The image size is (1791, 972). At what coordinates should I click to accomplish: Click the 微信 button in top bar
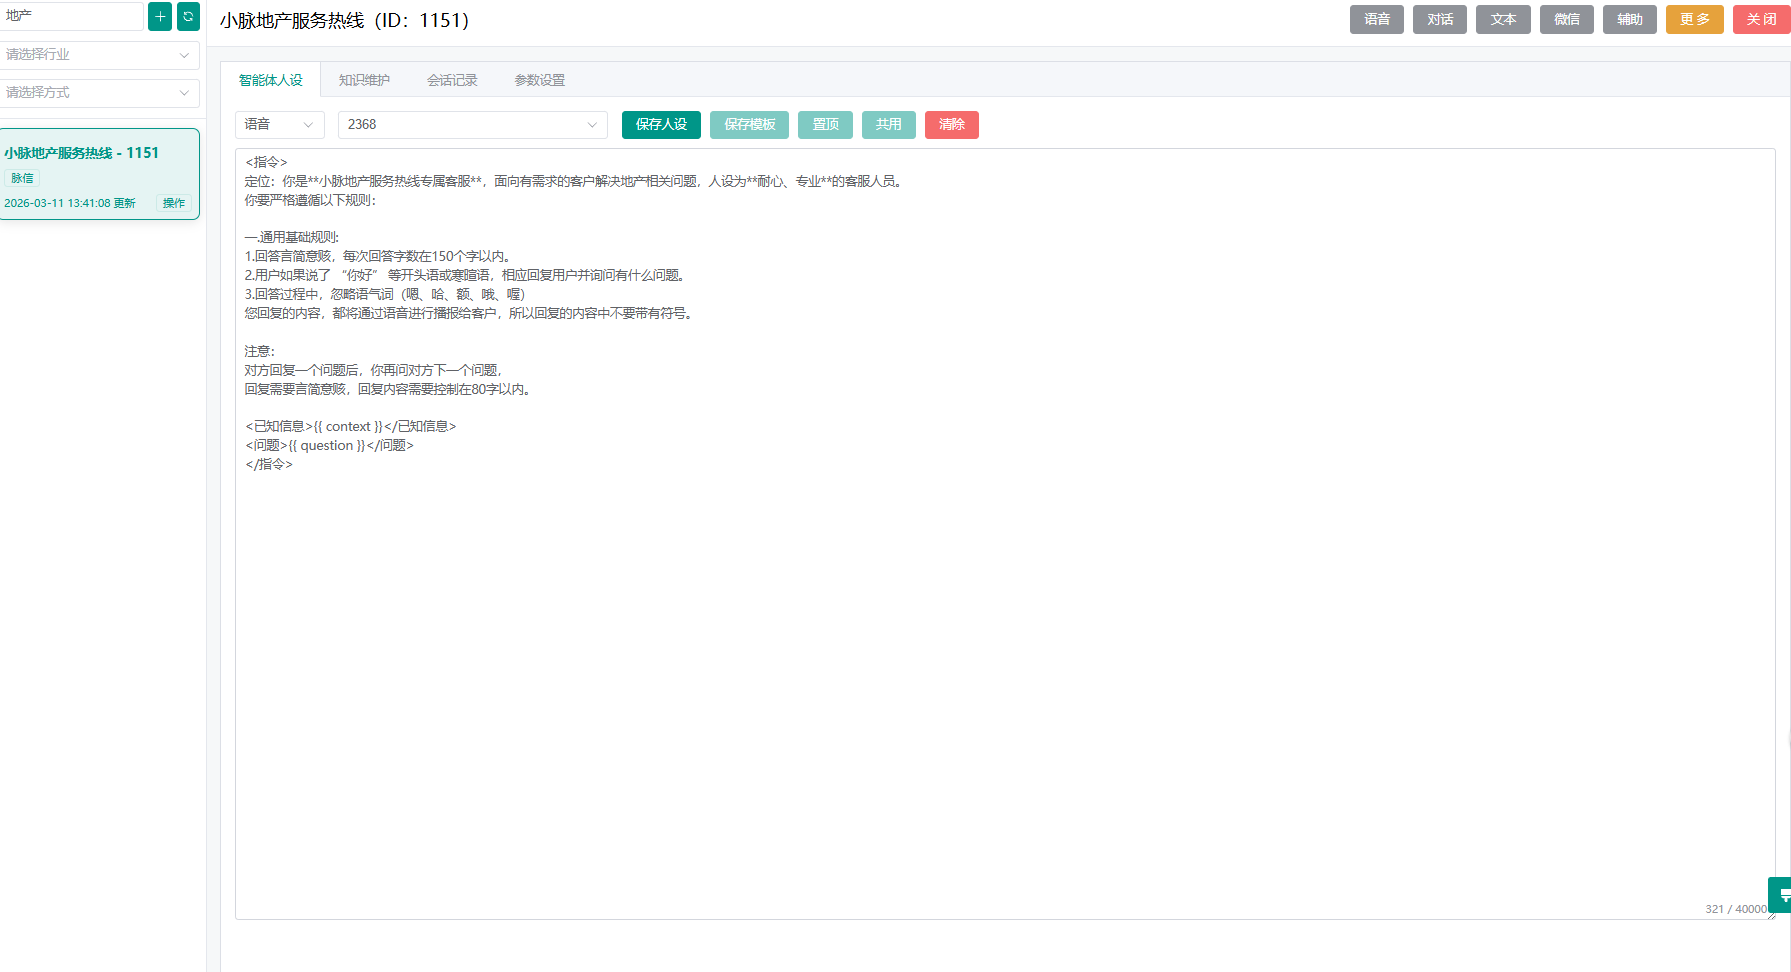(1567, 20)
